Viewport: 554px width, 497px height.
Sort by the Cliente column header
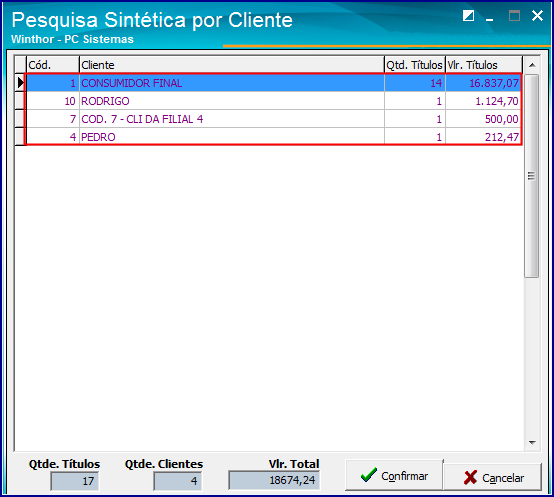point(232,65)
